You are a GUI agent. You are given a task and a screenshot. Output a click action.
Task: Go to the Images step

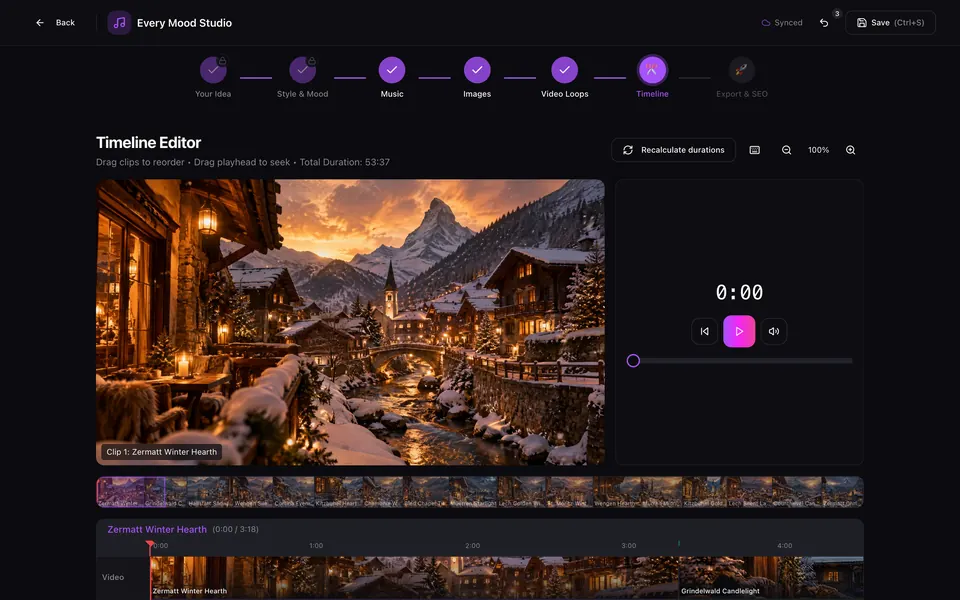pyautogui.click(x=477, y=77)
